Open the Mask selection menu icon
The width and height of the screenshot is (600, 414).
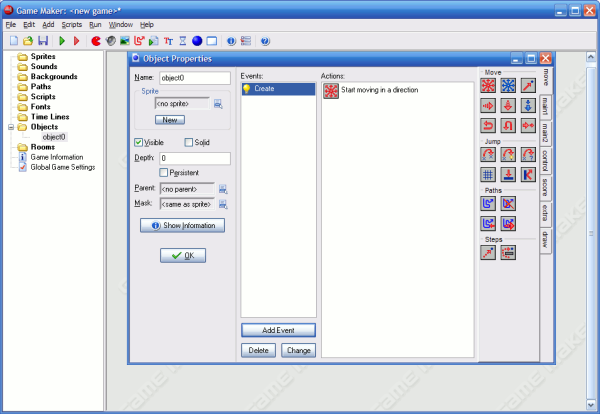(x=223, y=204)
